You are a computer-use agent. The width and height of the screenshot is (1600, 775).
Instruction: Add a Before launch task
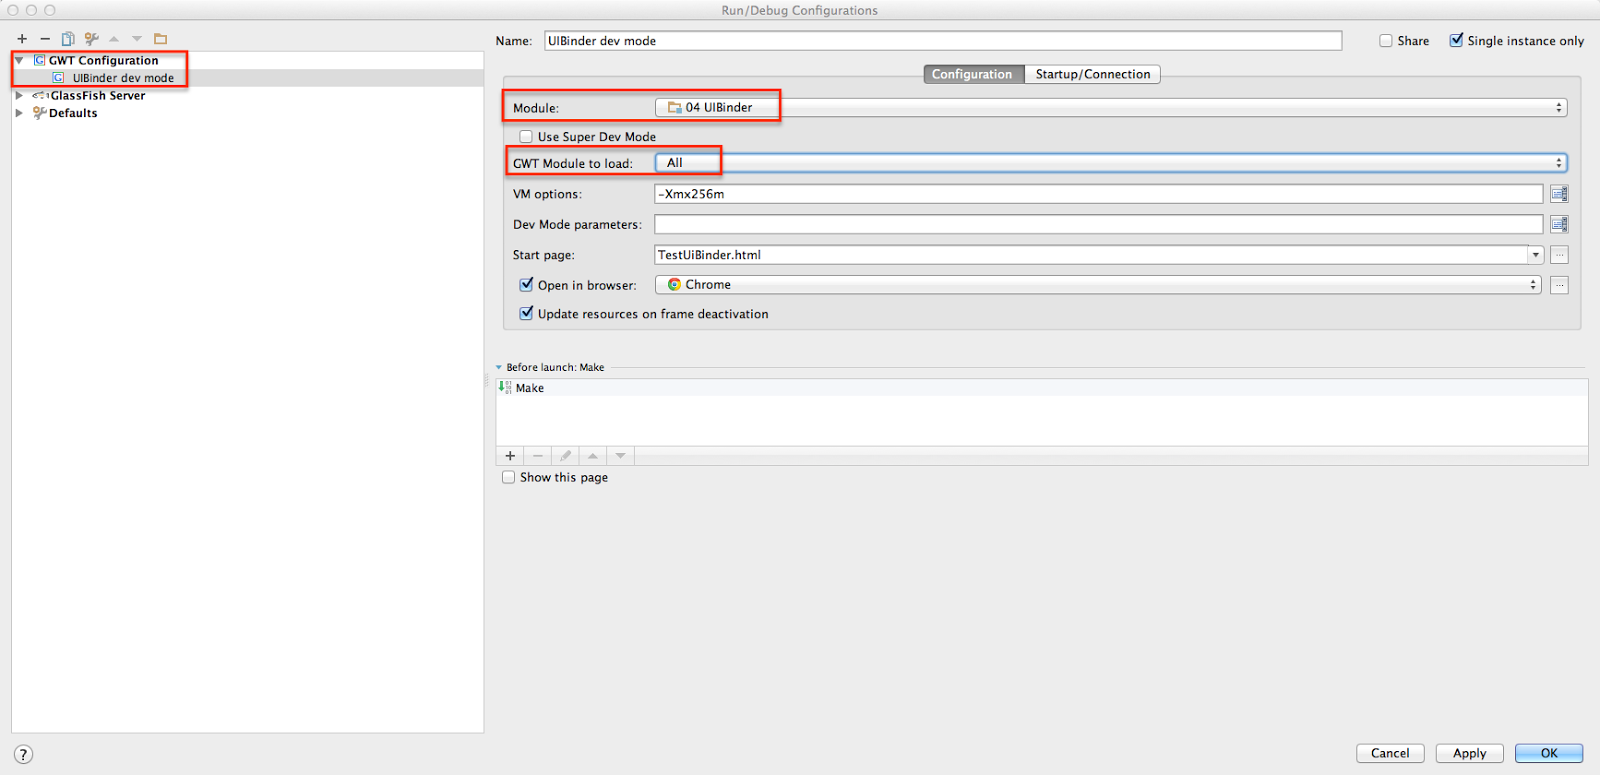point(510,456)
